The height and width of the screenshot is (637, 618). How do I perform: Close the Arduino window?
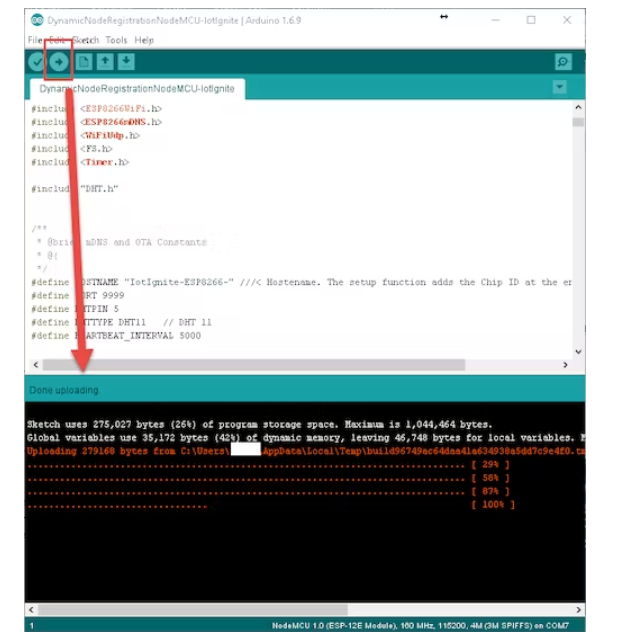[567, 20]
